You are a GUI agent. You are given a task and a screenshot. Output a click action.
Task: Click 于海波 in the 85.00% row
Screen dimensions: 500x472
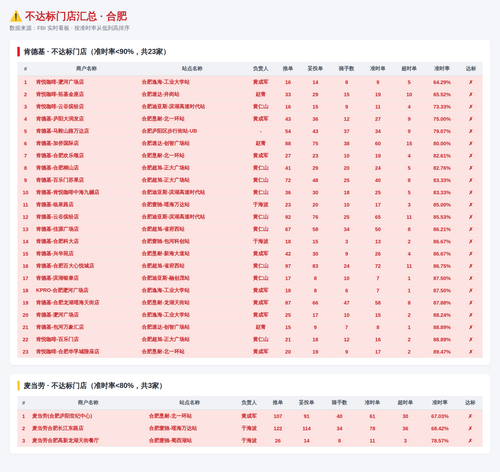pos(260,205)
